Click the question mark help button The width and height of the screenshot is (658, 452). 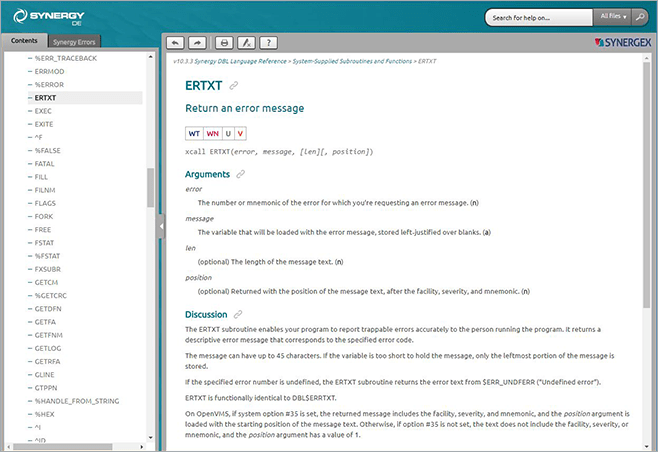(x=269, y=43)
